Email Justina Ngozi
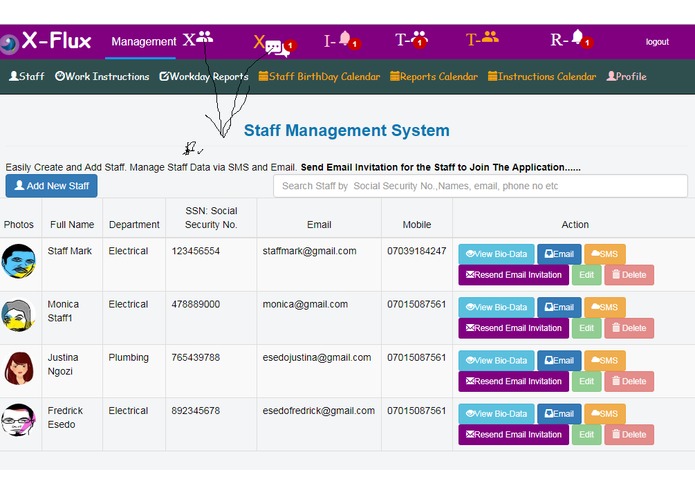 tap(559, 360)
